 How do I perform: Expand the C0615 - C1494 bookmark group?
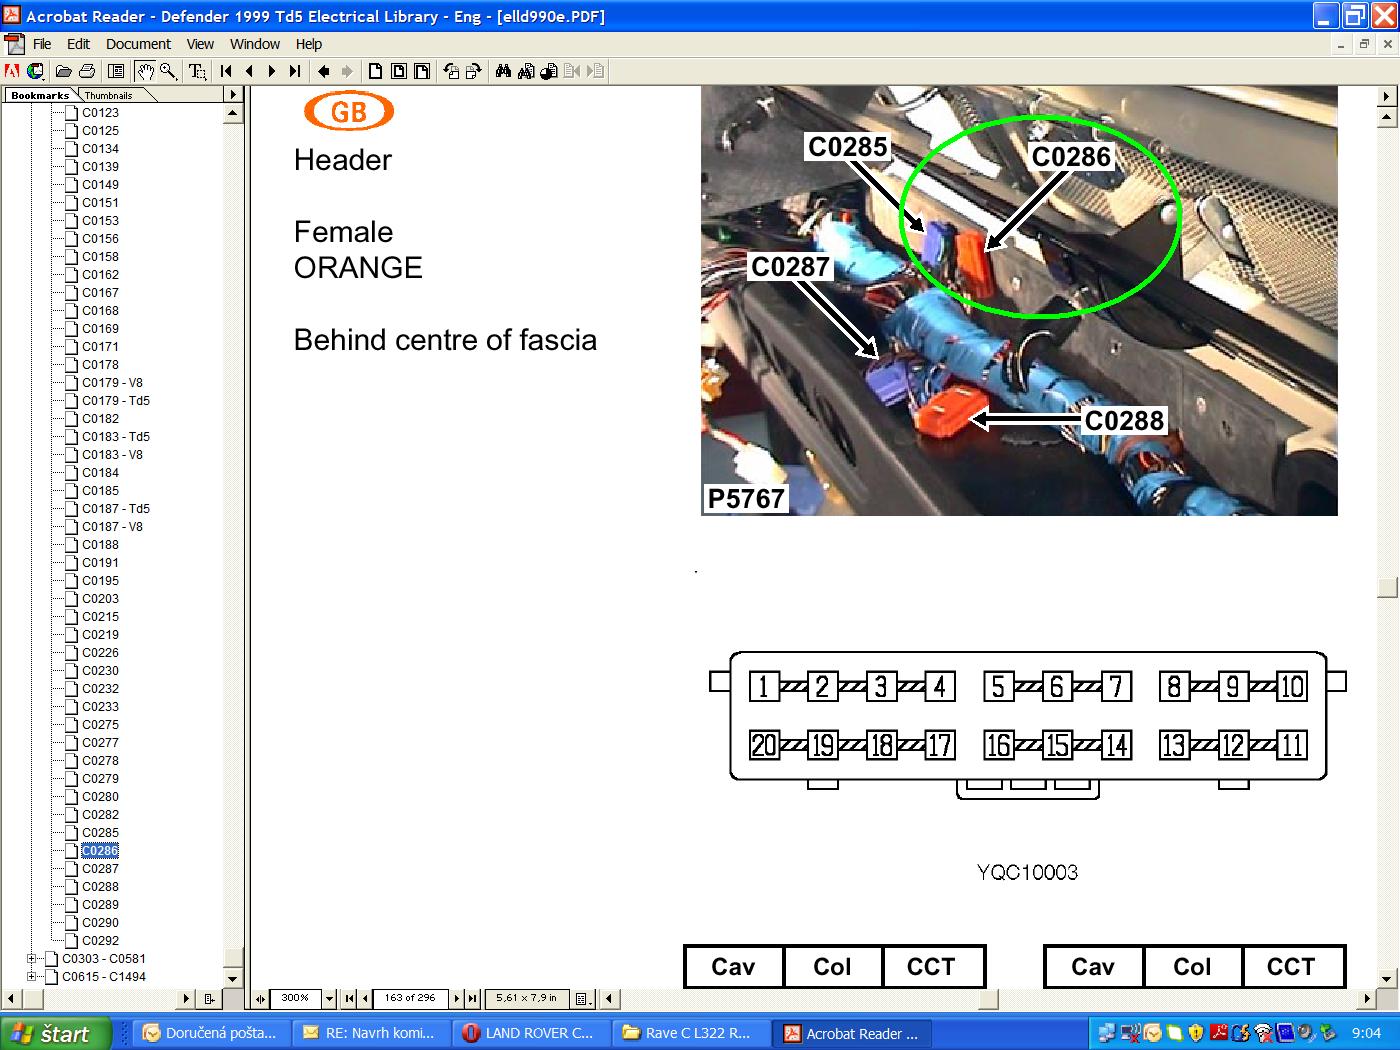tap(32, 976)
